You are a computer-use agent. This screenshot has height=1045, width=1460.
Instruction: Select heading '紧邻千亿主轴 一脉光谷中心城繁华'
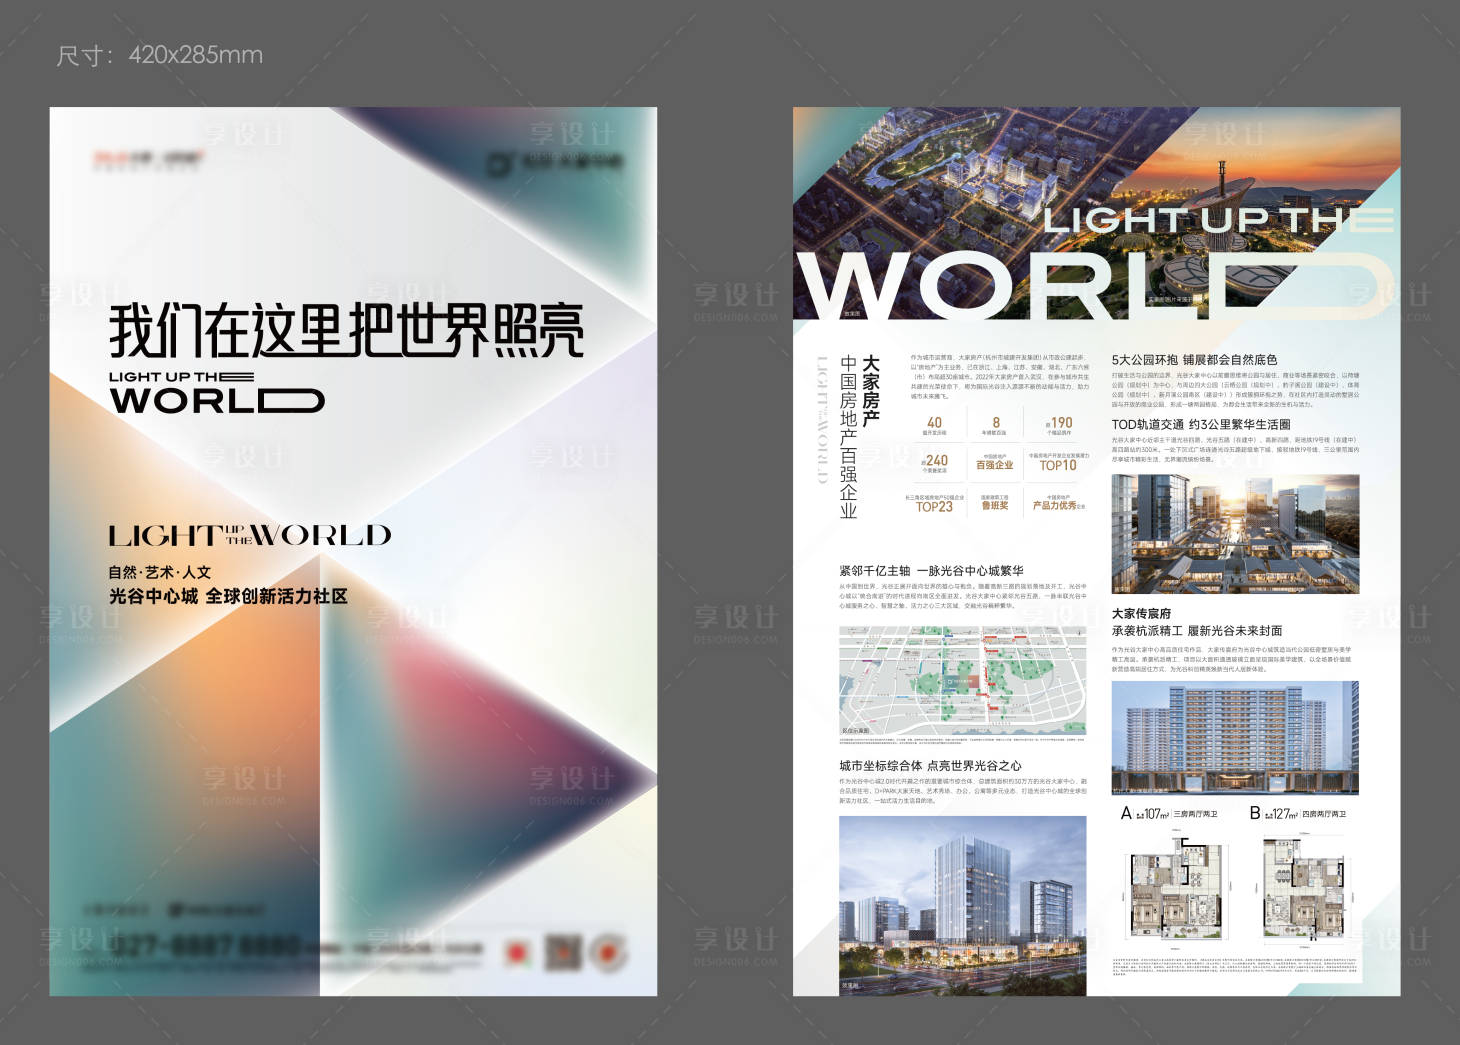coord(931,570)
